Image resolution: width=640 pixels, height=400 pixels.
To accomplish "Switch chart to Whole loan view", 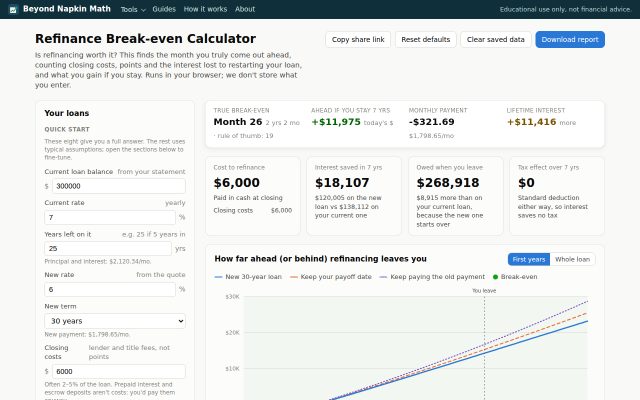I will click(572, 260).
